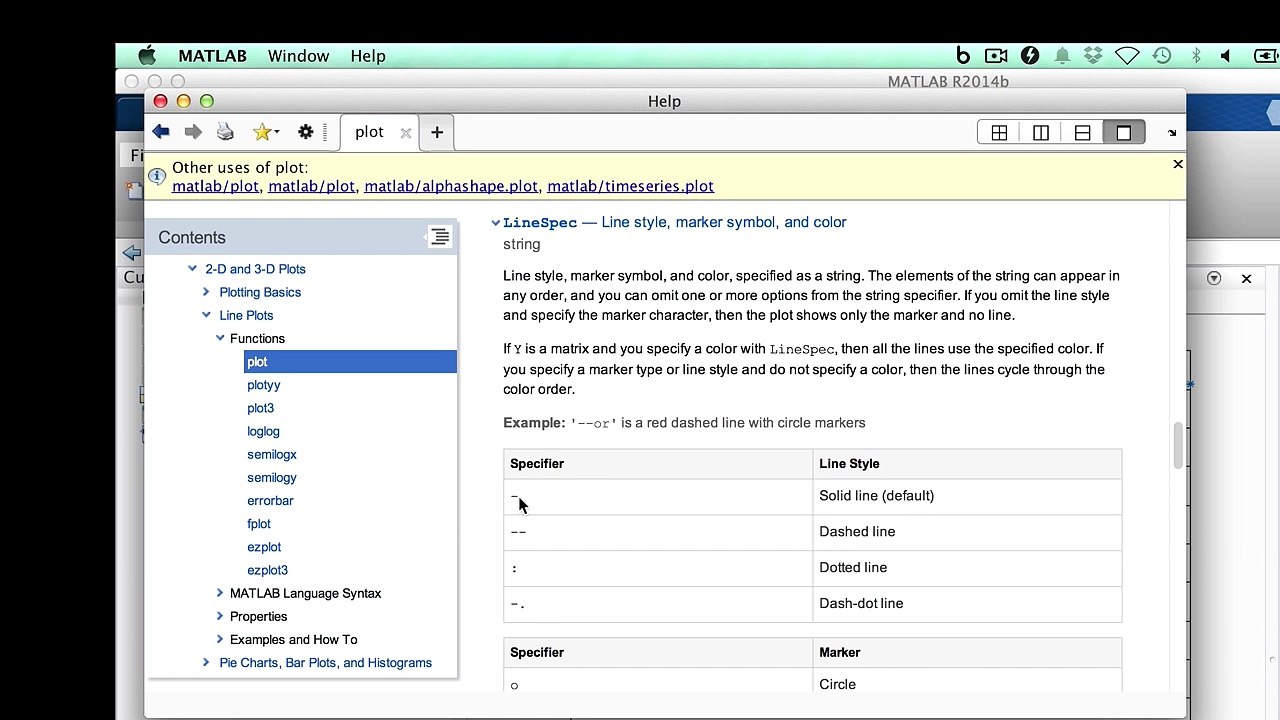The height and width of the screenshot is (720, 1280).
Task: Click the help page vertical scrollbar thumb
Action: [x=1179, y=445]
